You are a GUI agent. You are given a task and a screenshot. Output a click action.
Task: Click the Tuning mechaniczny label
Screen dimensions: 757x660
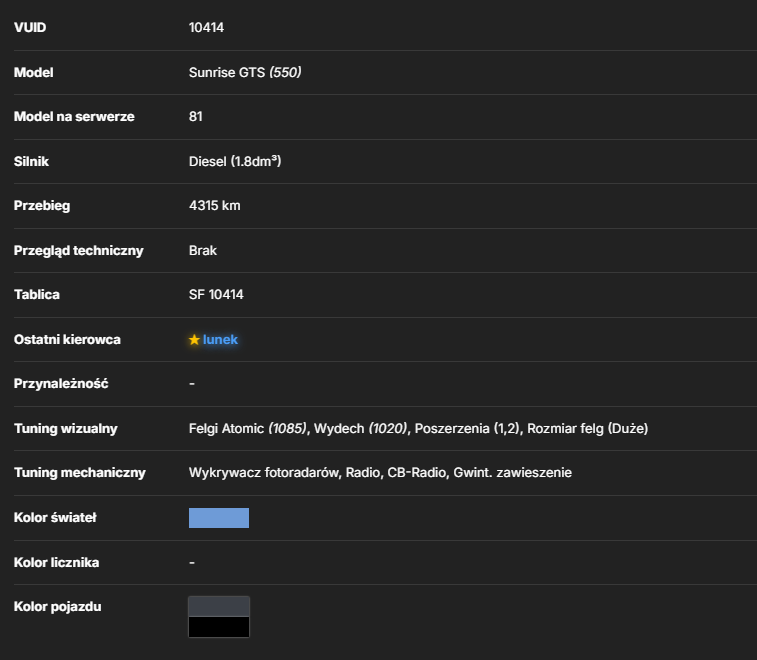(x=79, y=473)
